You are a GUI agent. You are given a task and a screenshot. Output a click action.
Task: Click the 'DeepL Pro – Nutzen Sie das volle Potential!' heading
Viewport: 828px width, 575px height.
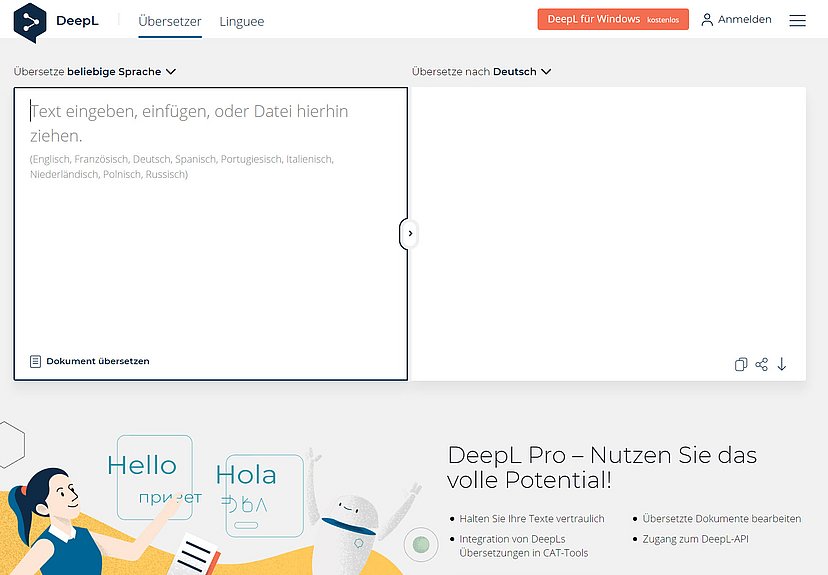[601, 467]
